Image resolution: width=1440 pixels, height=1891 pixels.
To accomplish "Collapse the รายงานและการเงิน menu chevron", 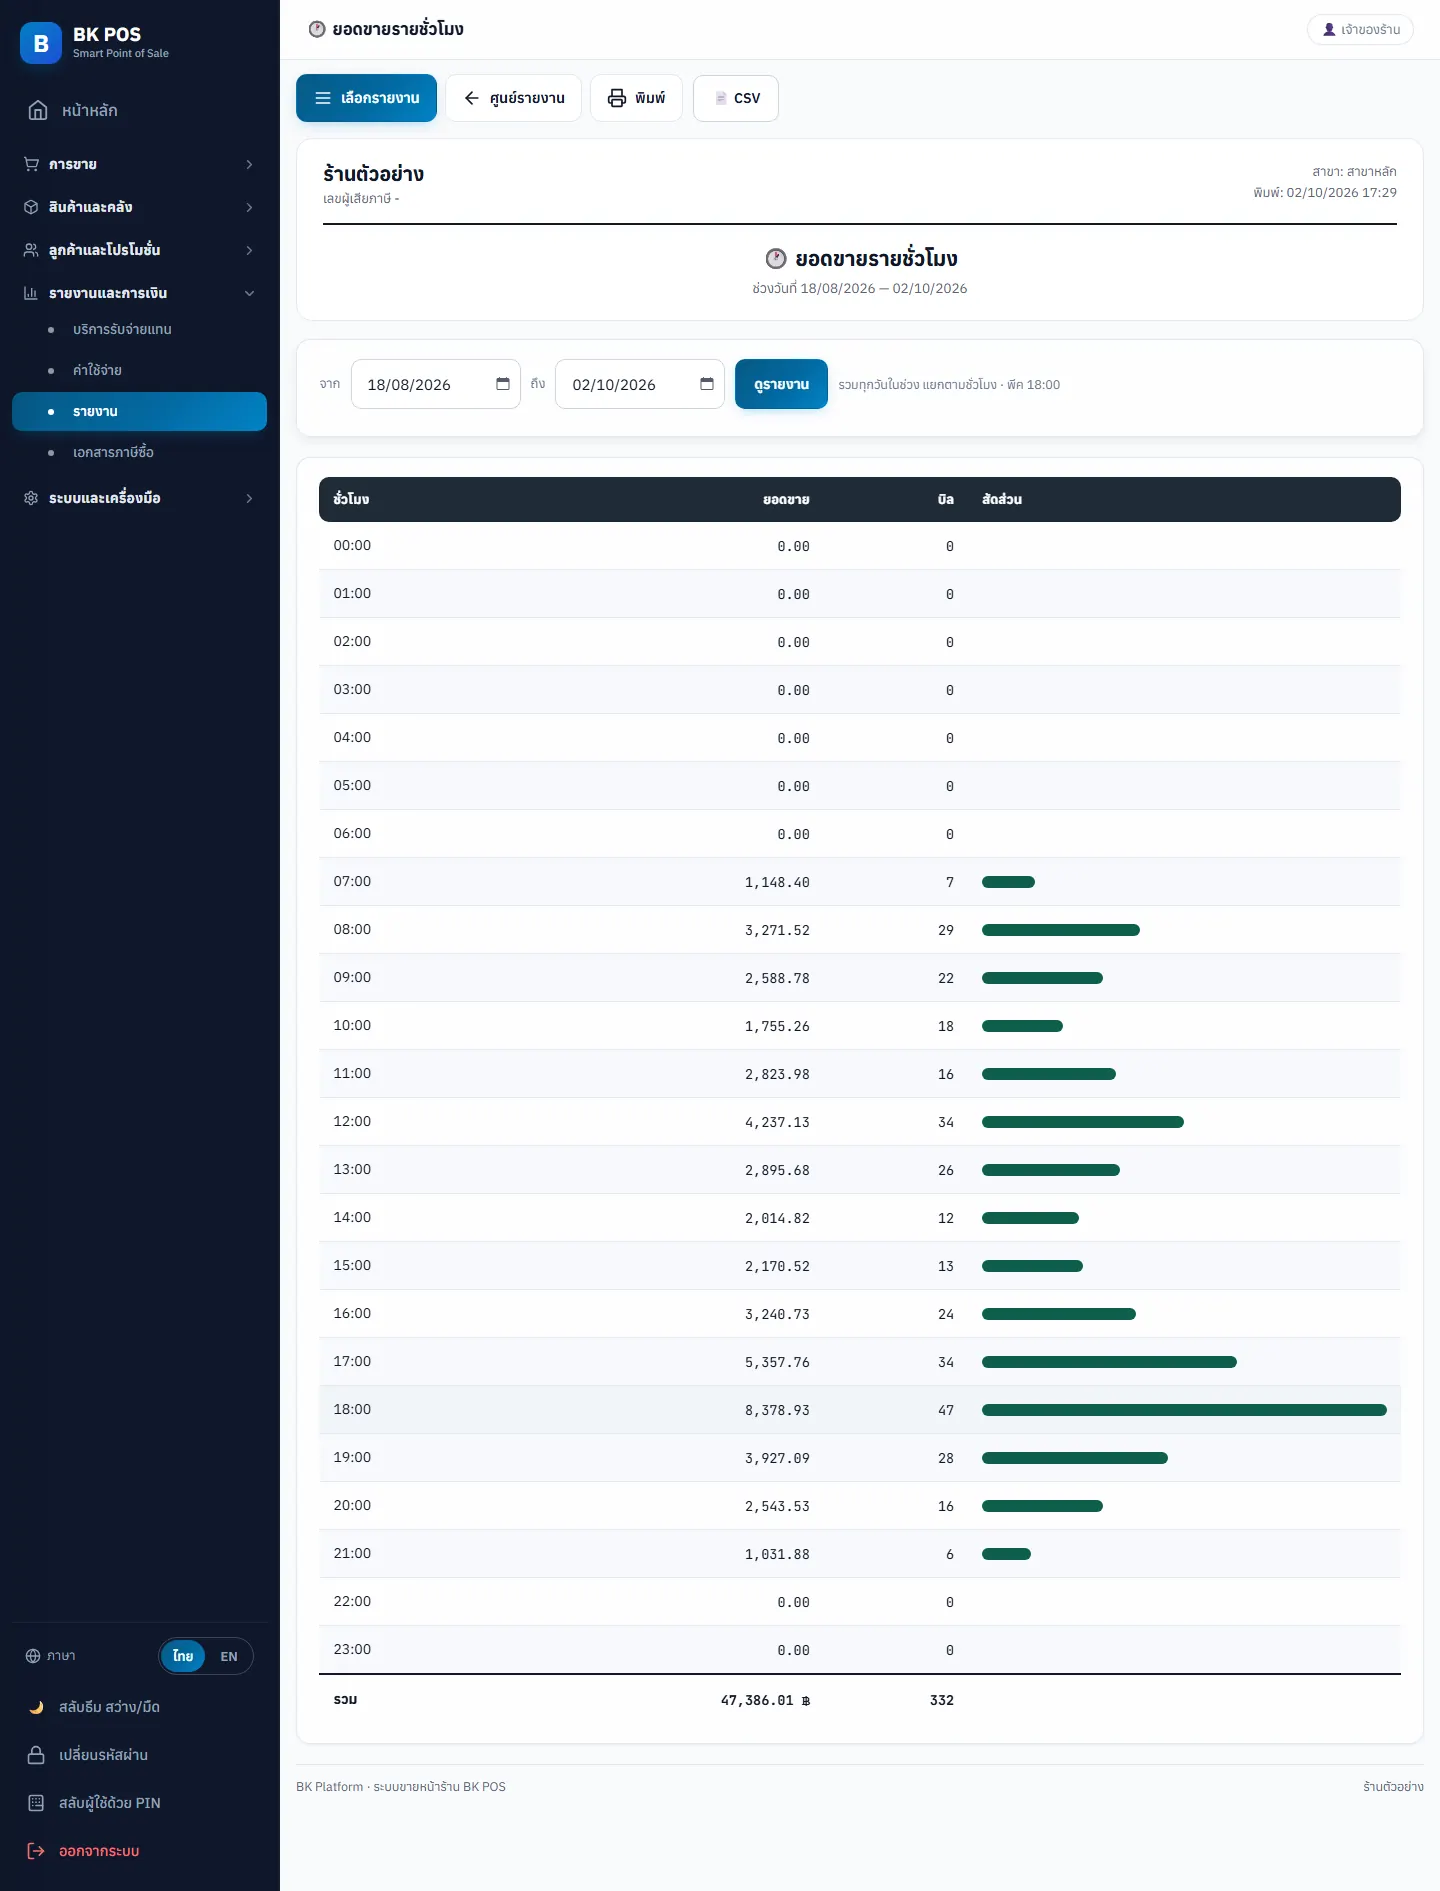I will pyautogui.click(x=250, y=293).
